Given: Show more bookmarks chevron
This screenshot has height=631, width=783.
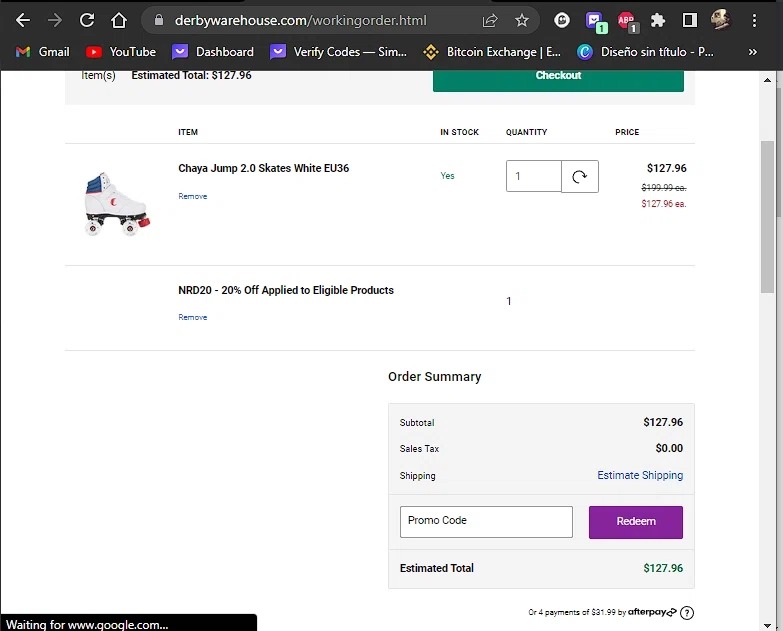Looking at the screenshot, I should (x=753, y=52).
